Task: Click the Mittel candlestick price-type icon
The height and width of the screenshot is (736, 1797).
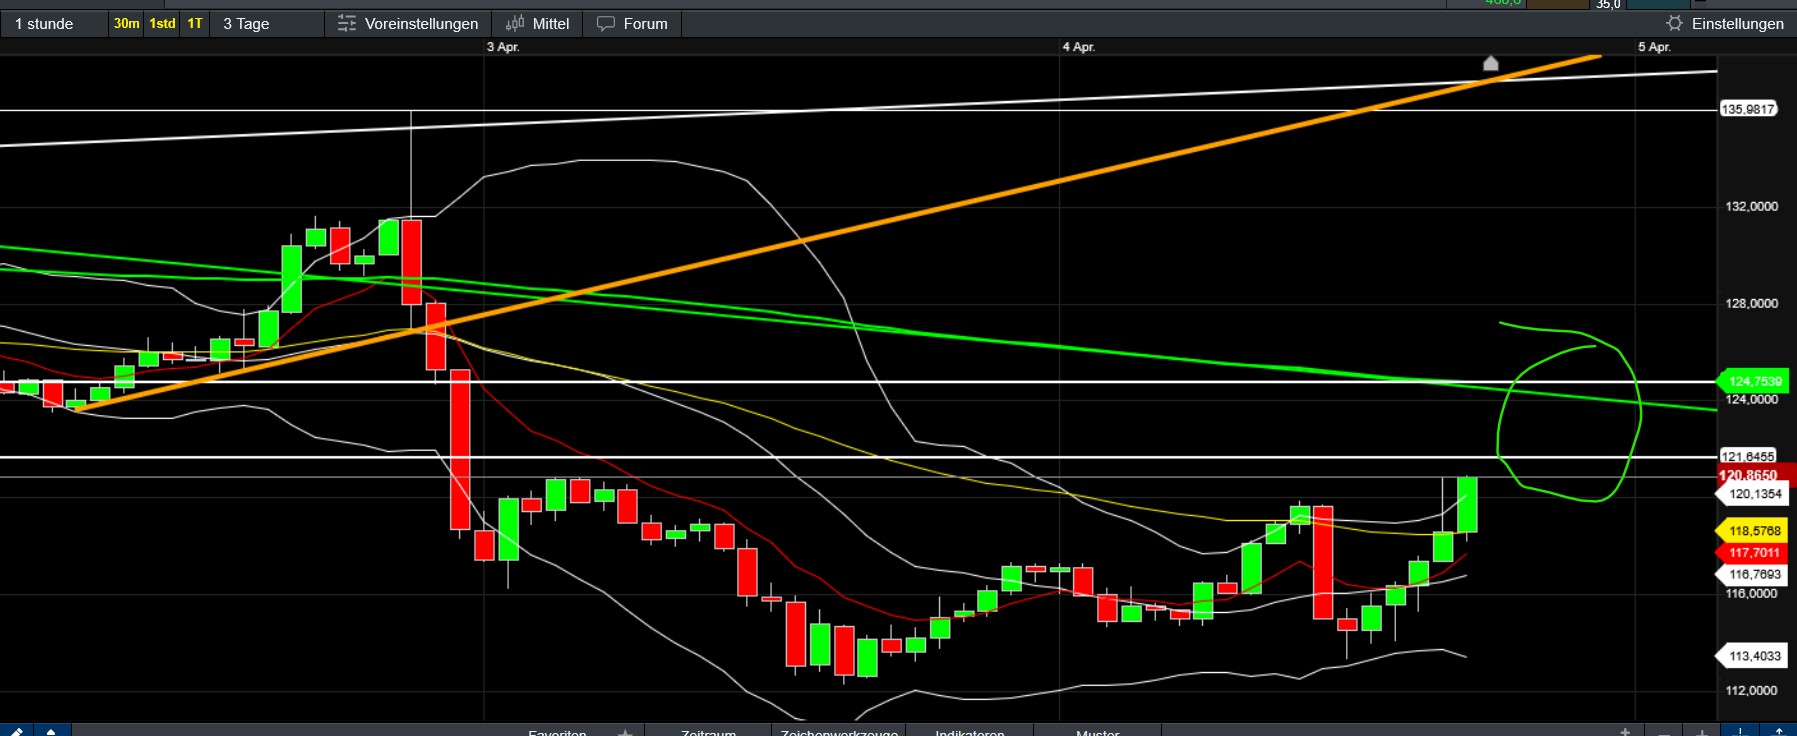Action: point(515,24)
